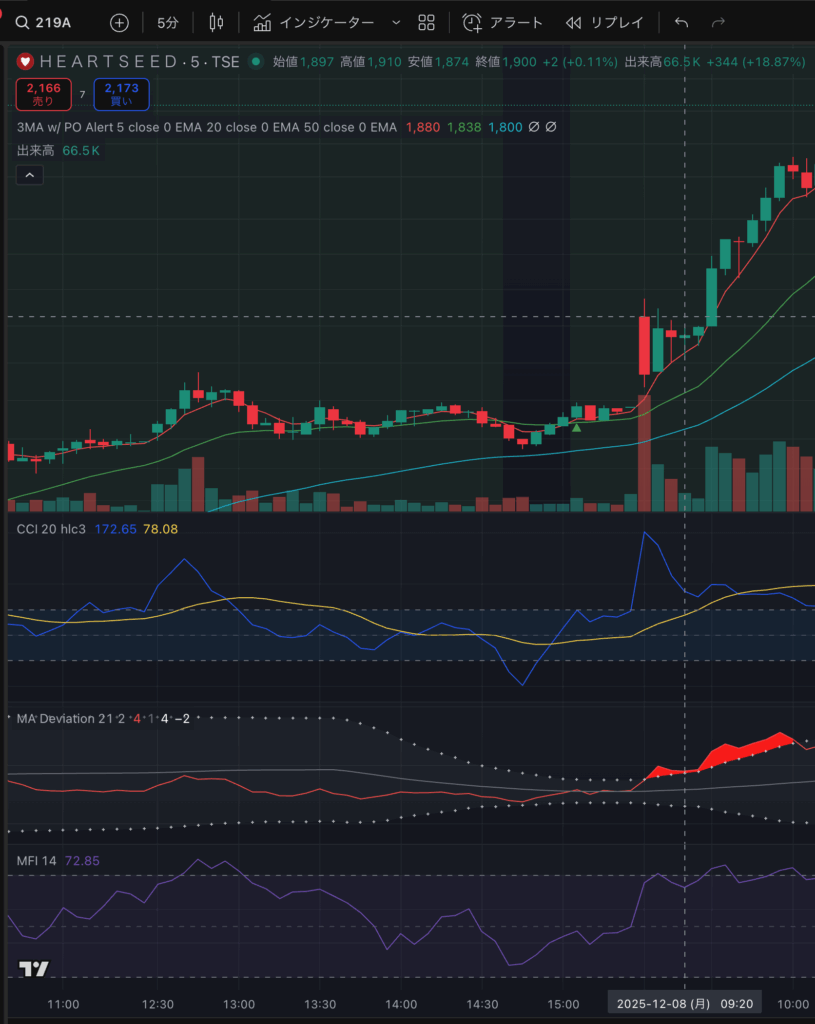The image size is (815, 1024).
Task: Select the MFI 14 indicator label
Action: (x=38, y=860)
